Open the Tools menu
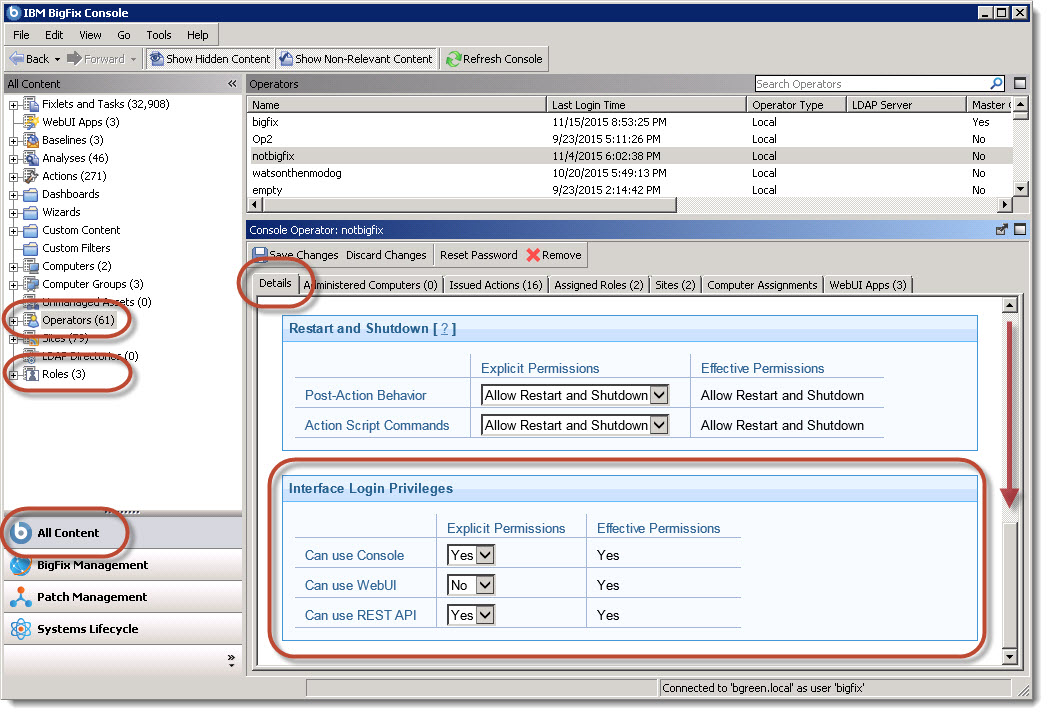Image resolution: width=1048 pixels, height=715 pixels. pyautogui.click(x=159, y=35)
